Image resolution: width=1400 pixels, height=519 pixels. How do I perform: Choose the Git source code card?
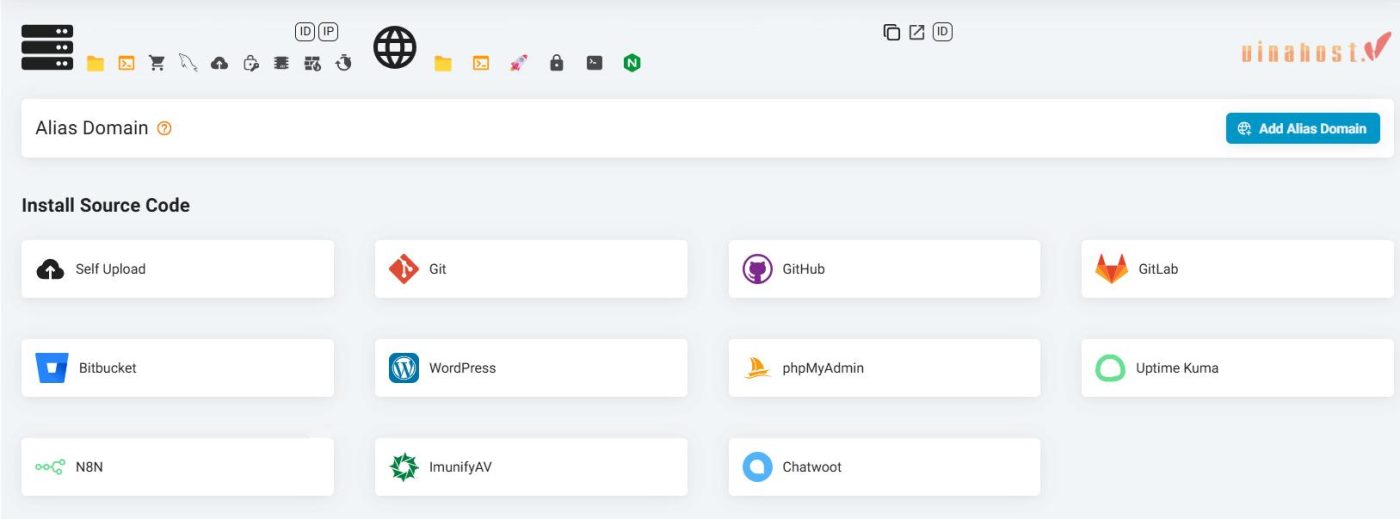coord(531,269)
